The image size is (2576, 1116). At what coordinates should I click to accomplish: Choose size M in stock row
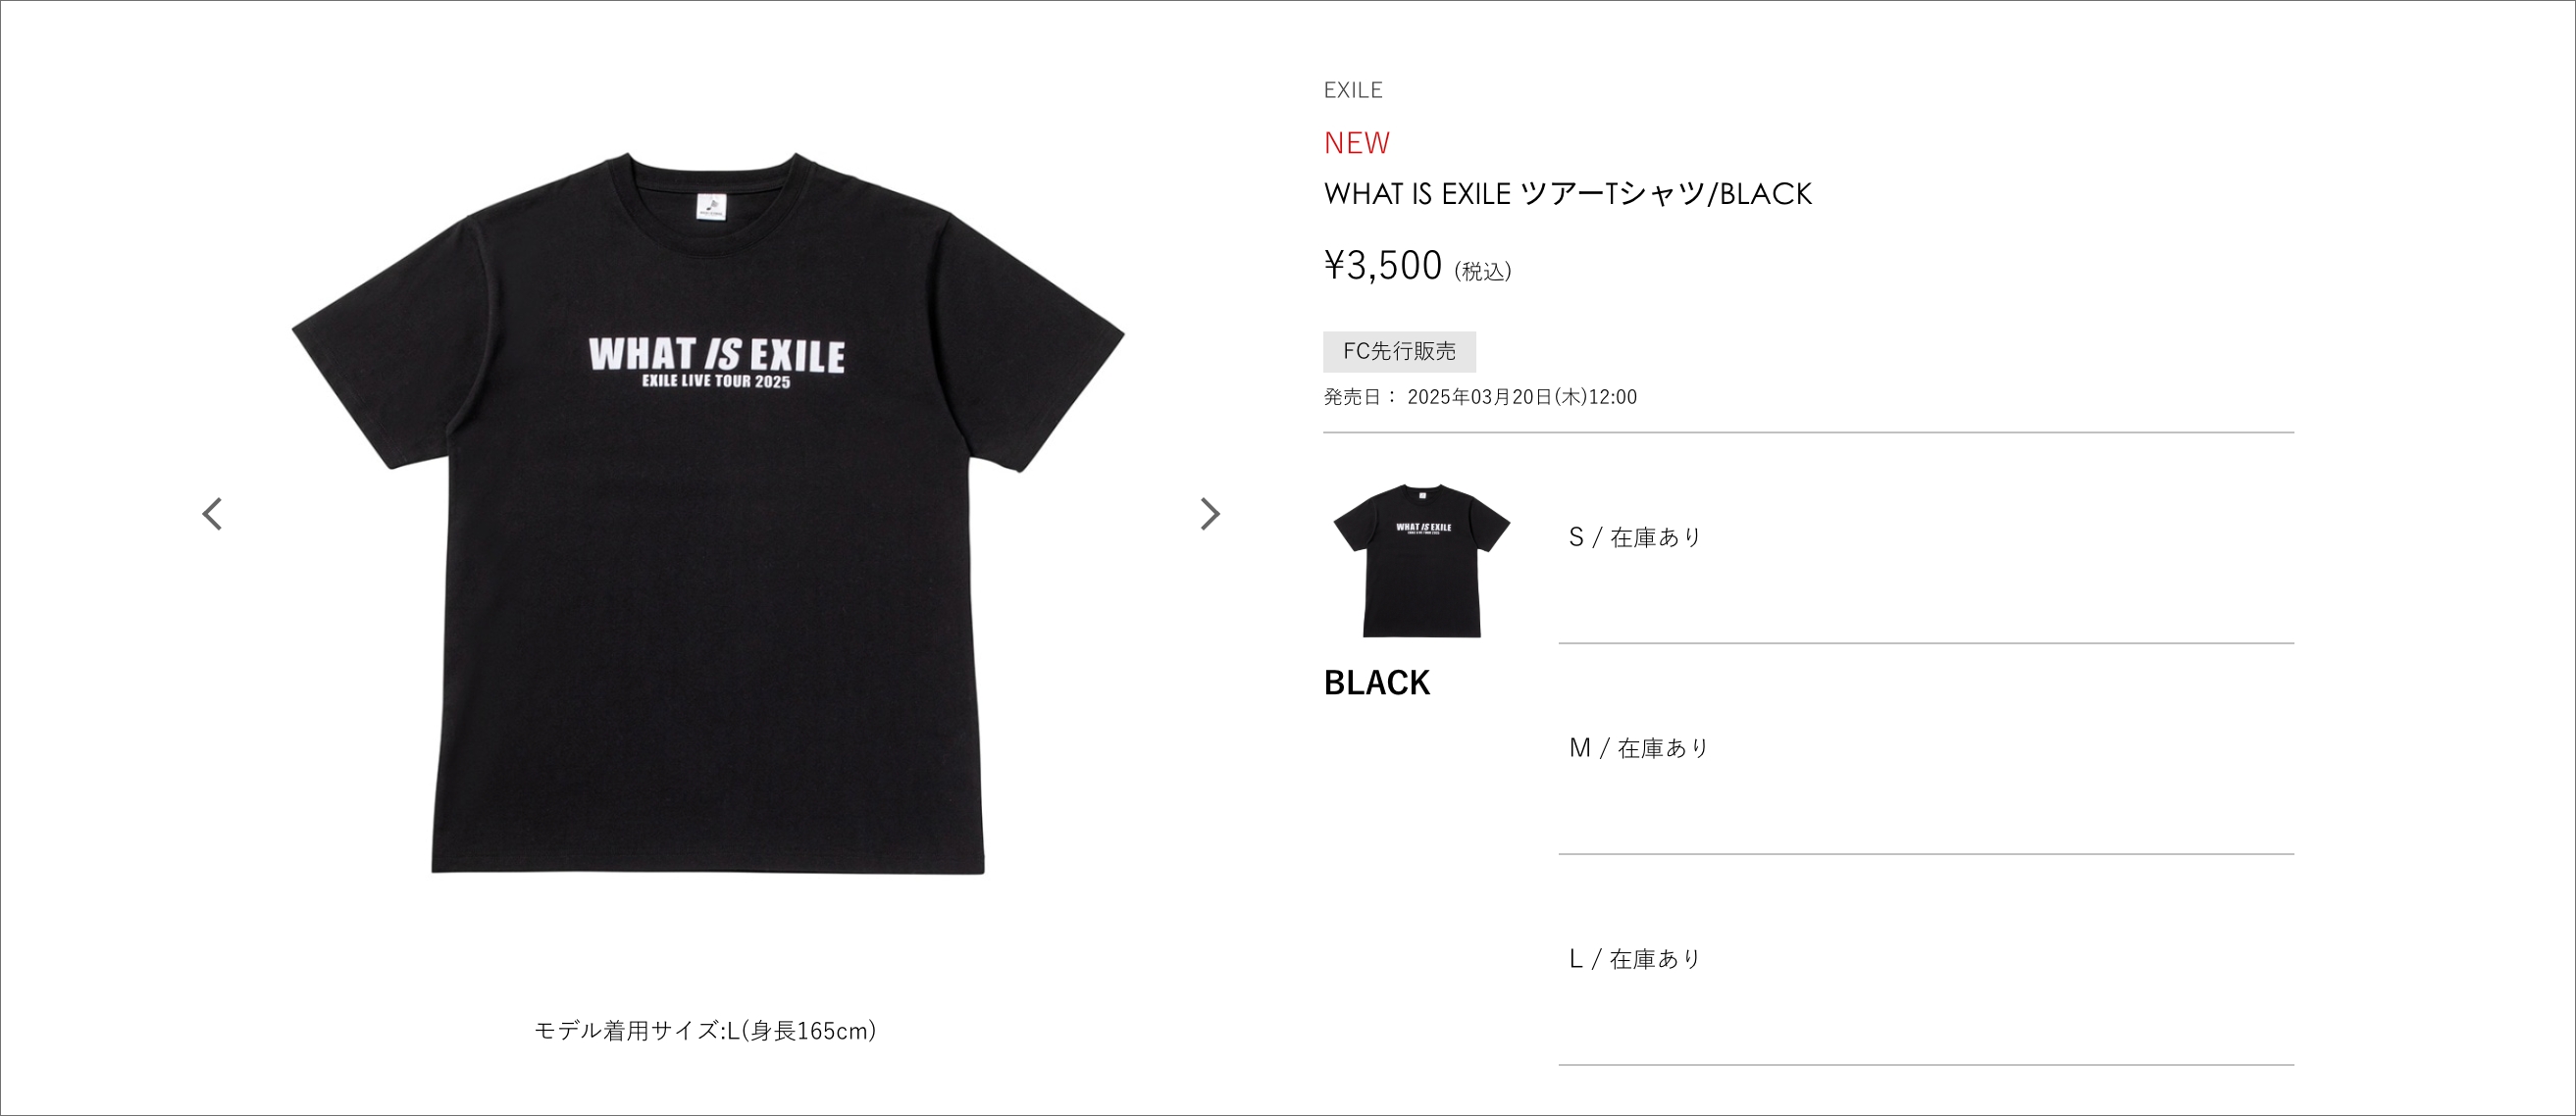1926,749
